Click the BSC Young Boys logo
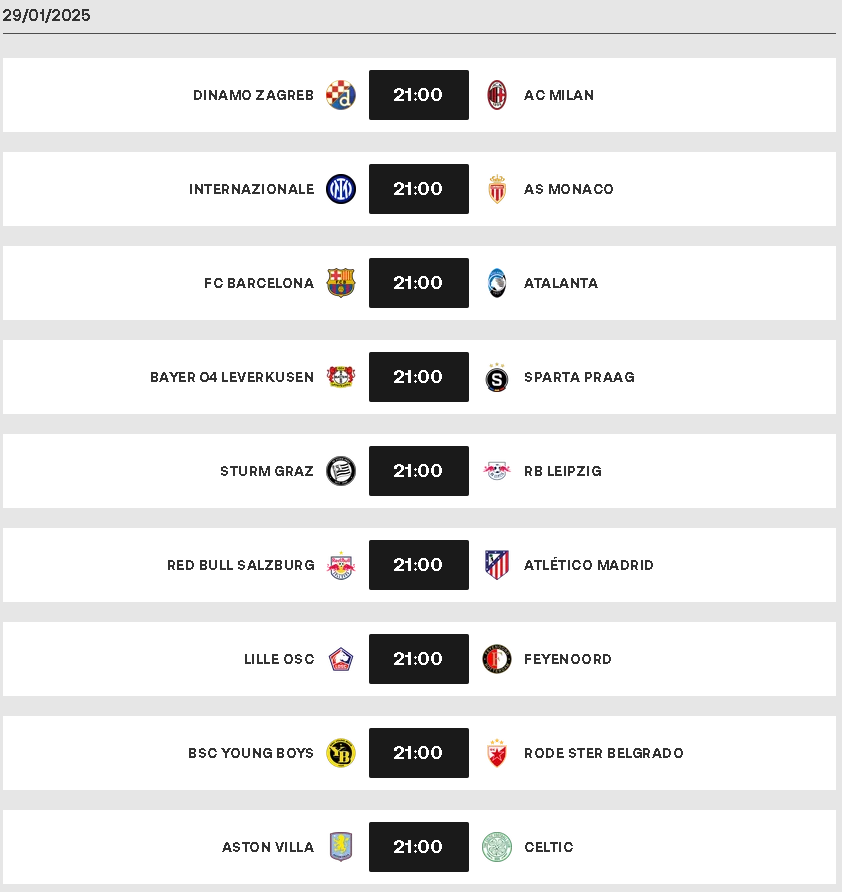 [341, 753]
